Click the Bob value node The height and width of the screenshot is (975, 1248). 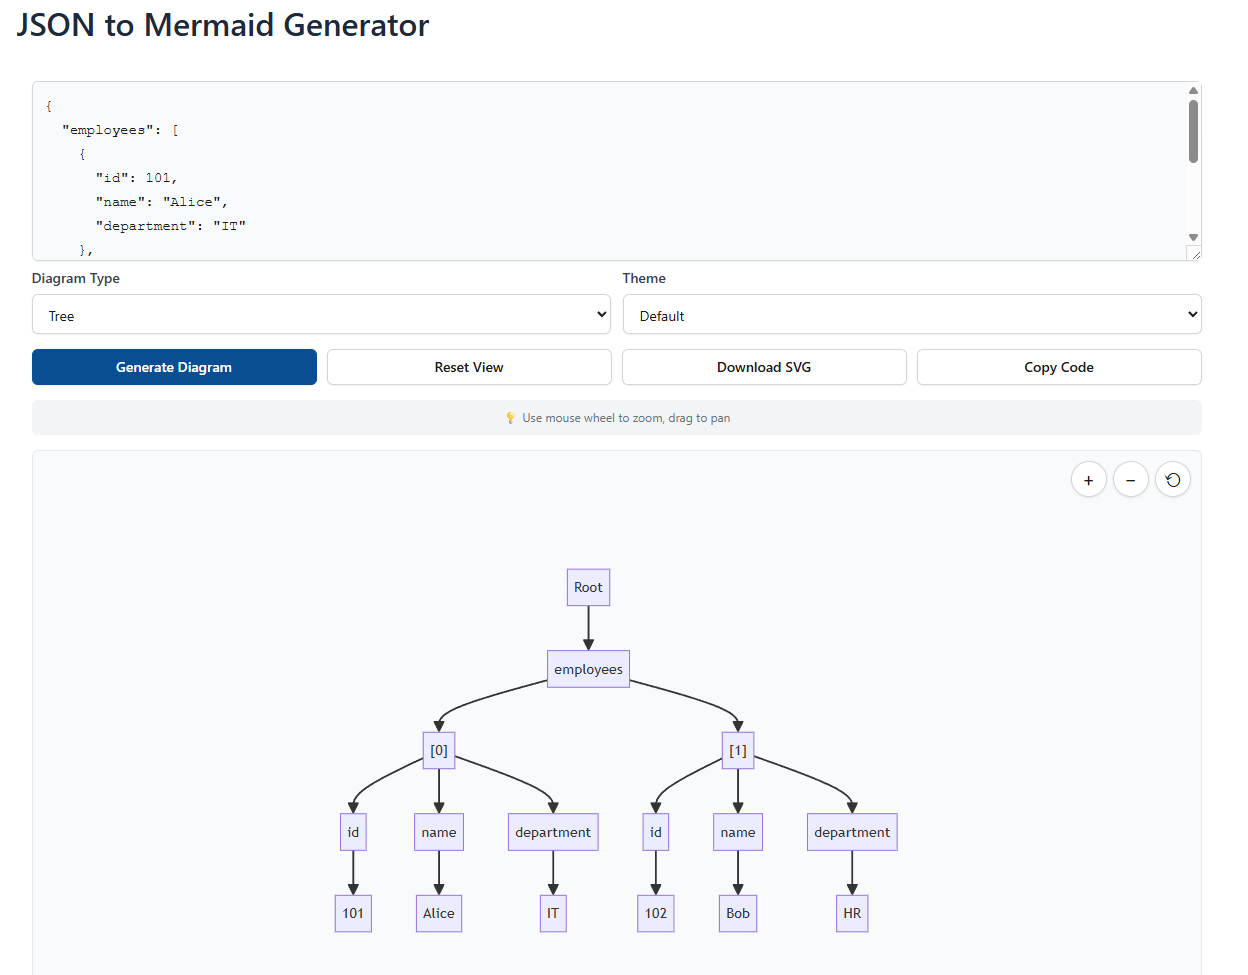pos(737,913)
